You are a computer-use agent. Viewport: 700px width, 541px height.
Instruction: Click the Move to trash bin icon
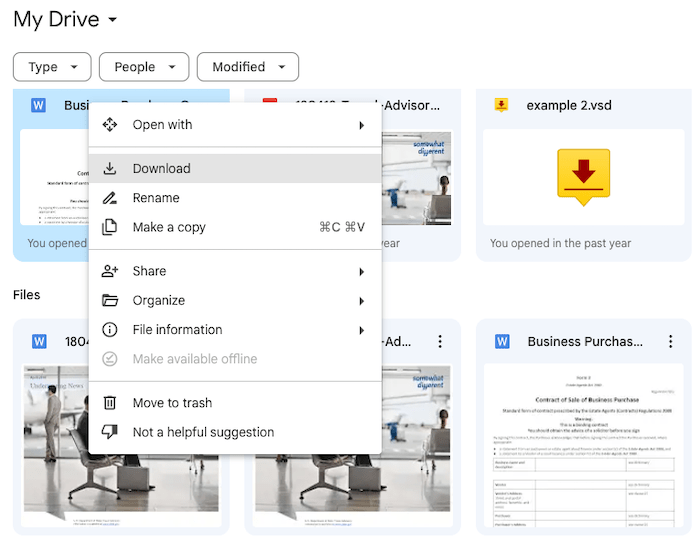point(110,403)
